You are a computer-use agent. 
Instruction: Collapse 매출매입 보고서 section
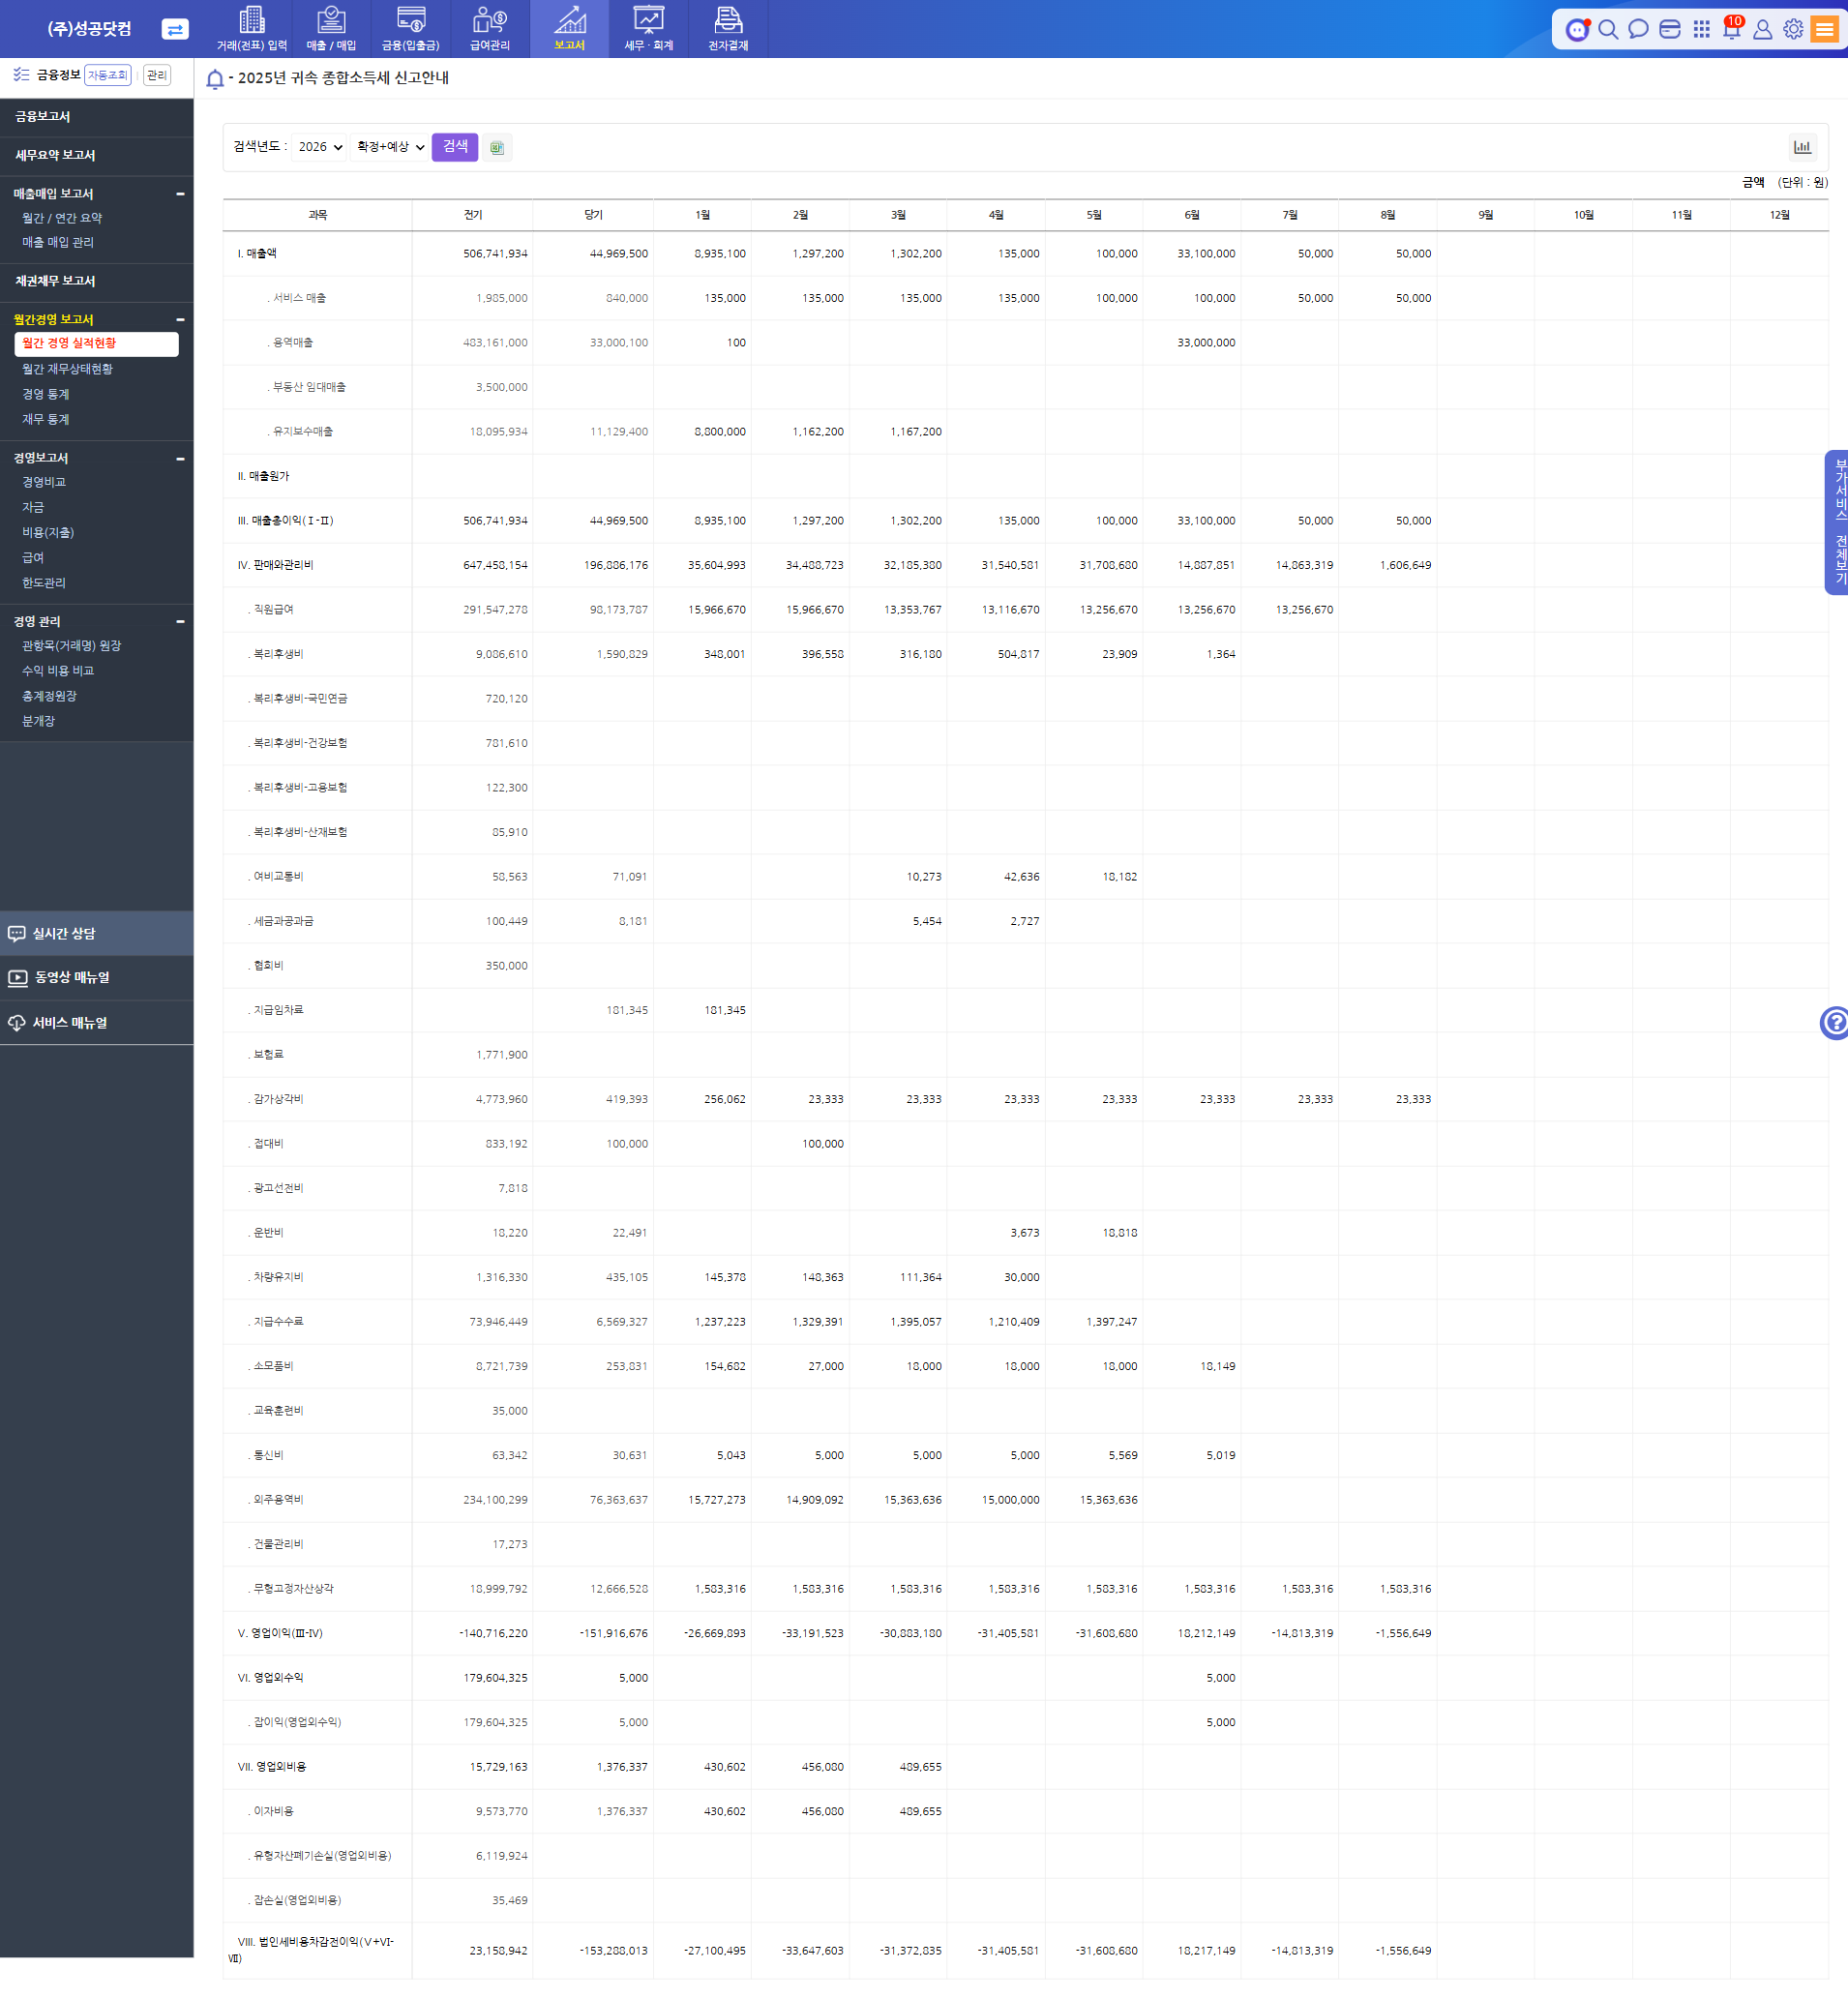[x=180, y=194]
